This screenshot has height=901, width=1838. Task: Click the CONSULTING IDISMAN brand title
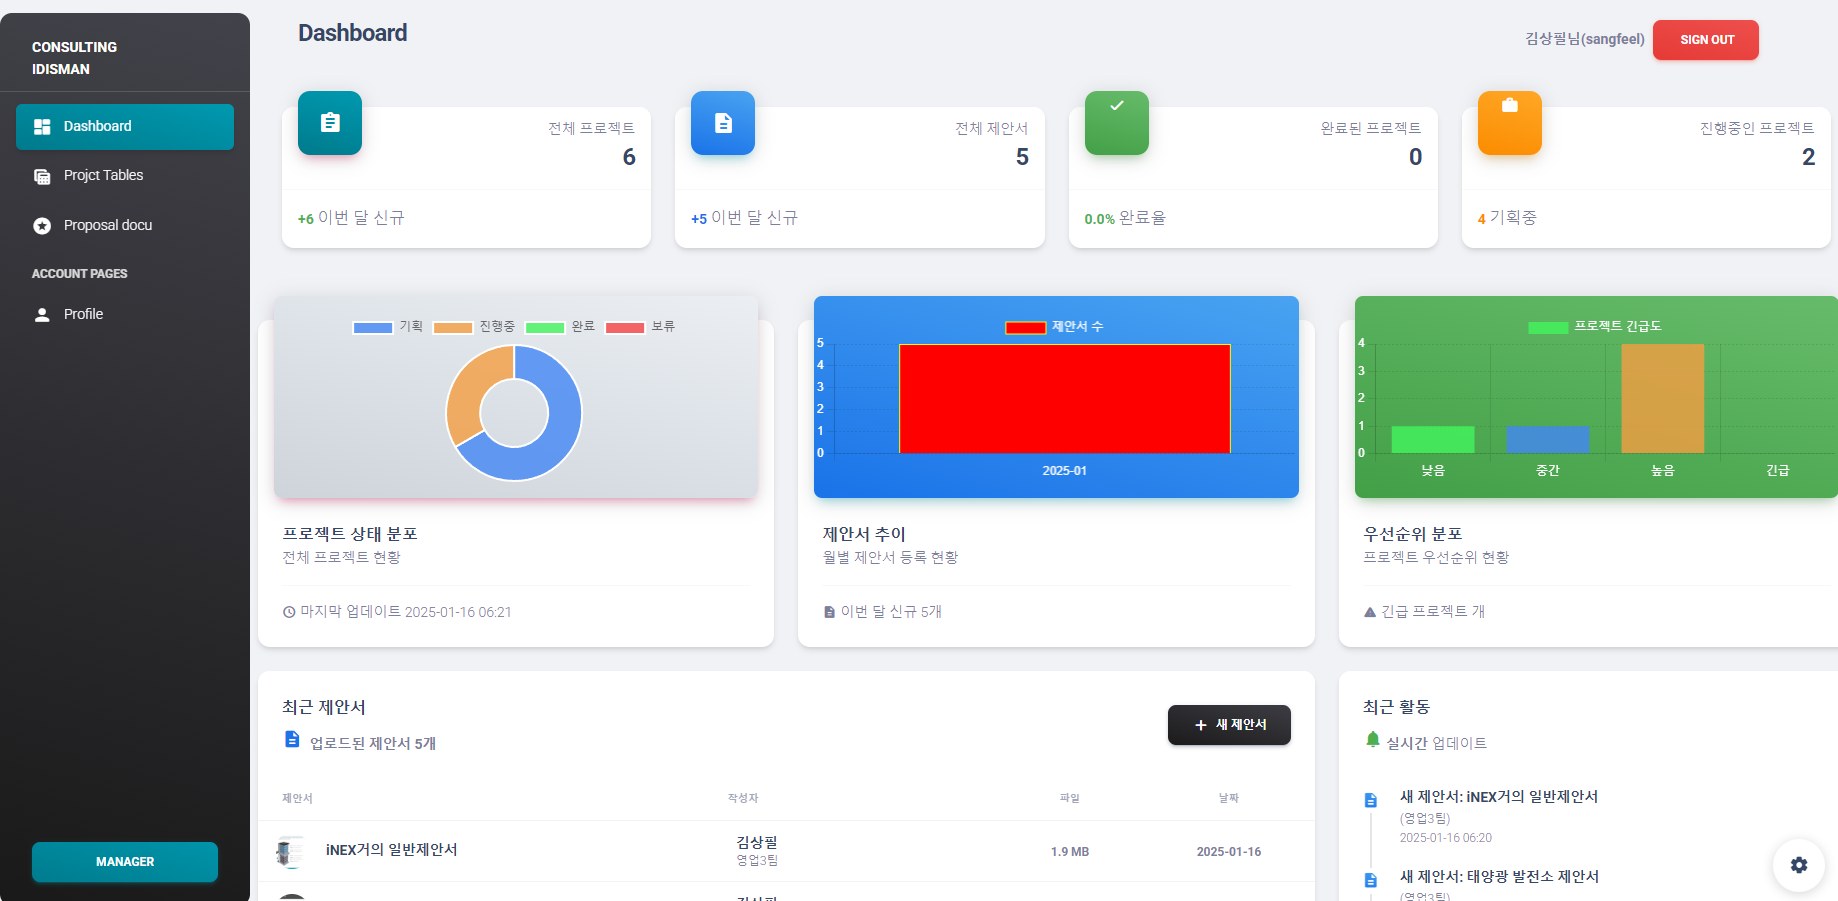point(75,58)
